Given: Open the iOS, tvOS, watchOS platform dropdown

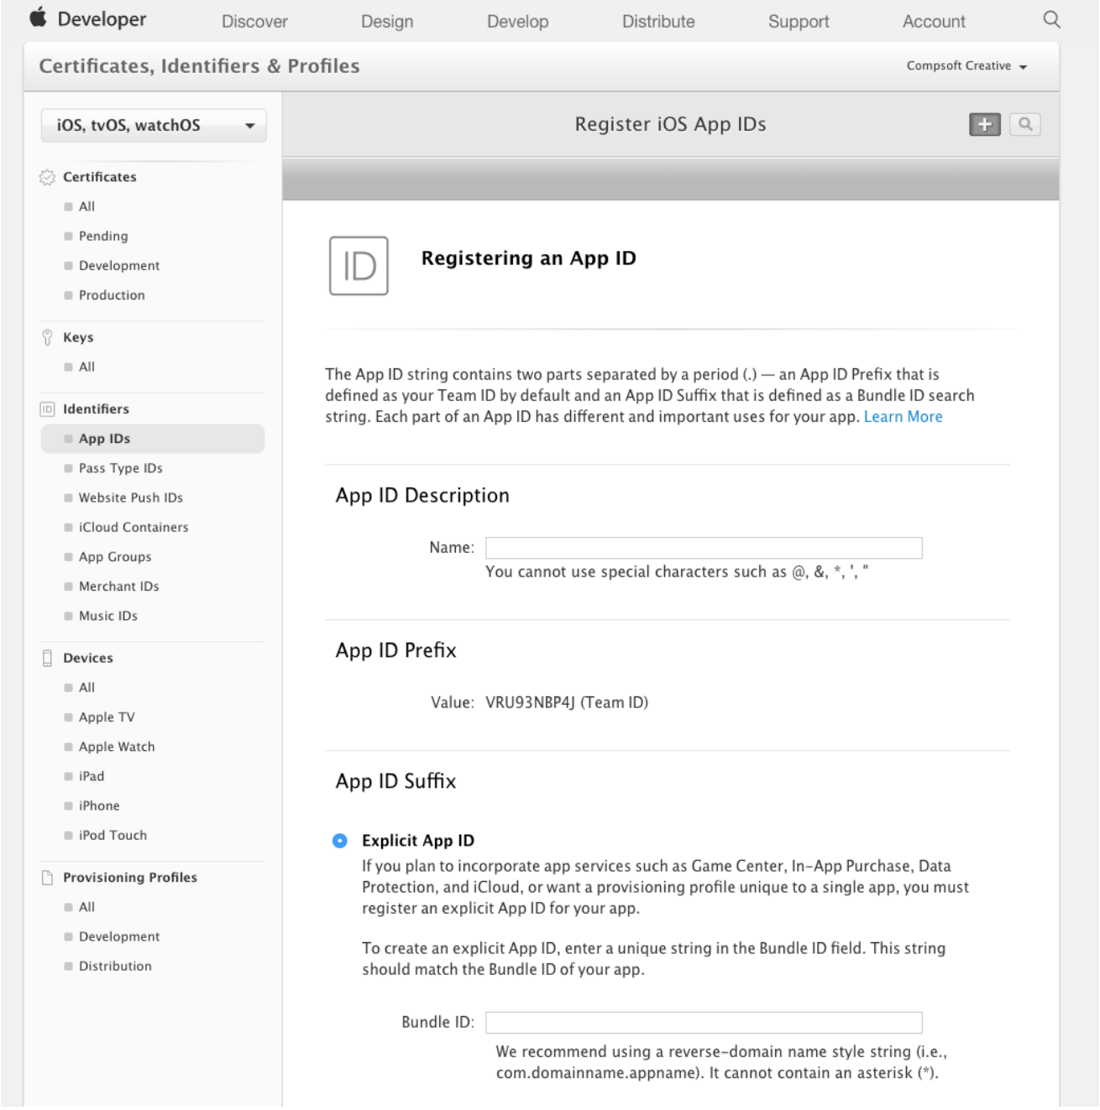Looking at the screenshot, I should point(153,125).
